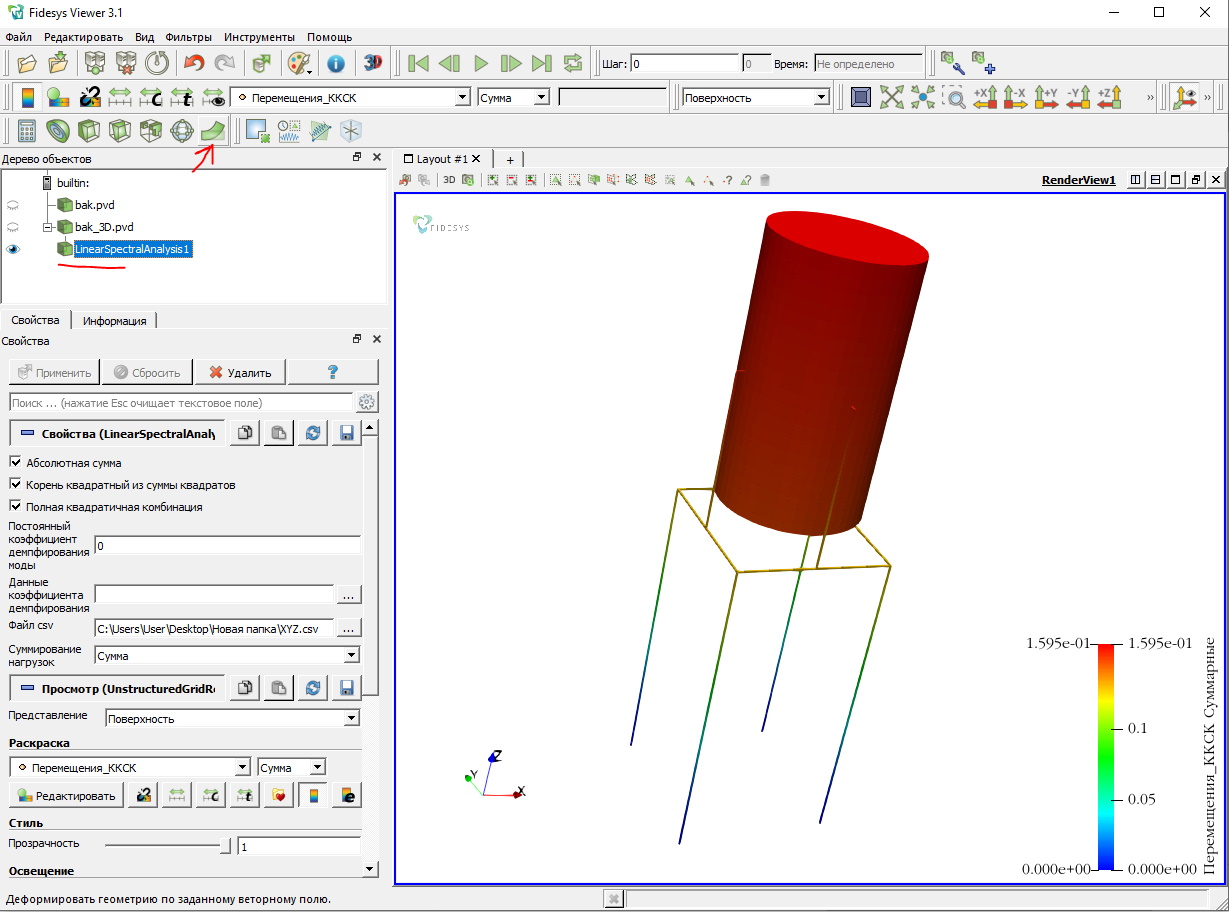Image resolution: width=1229 pixels, height=912 pixels.
Task: Set view direction to +X
Action: tap(985, 97)
